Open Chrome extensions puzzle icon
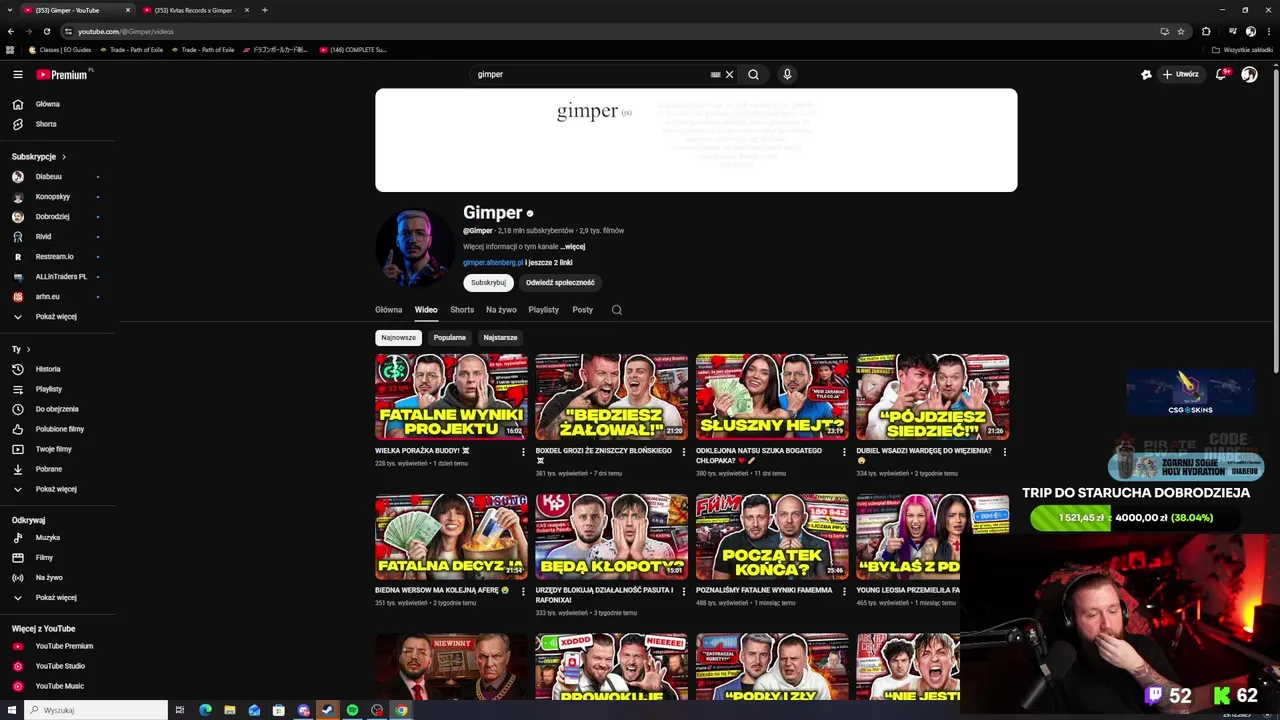The height and width of the screenshot is (720, 1280). tap(1206, 31)
